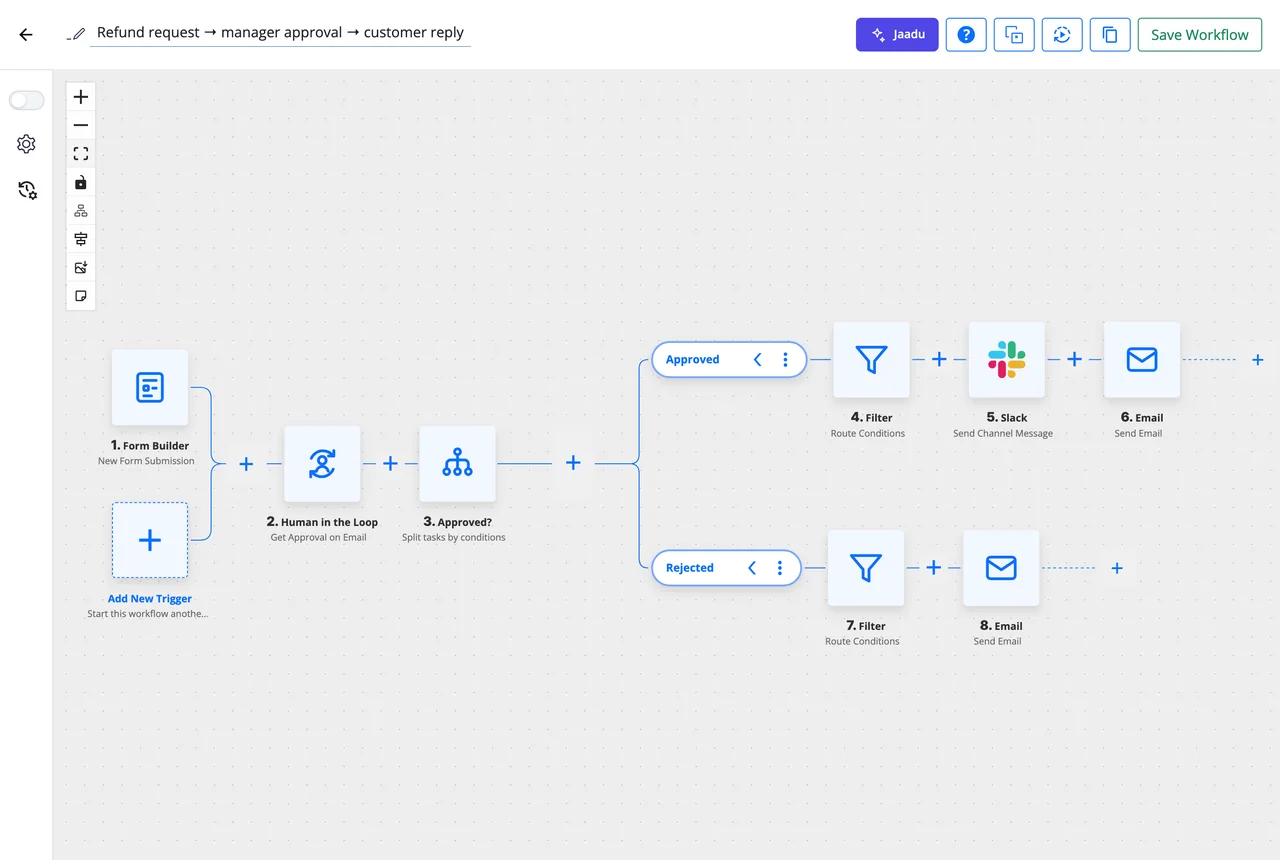Open Approved route three-dot menu
The image size is (1280, 860).
coord(786,359)
